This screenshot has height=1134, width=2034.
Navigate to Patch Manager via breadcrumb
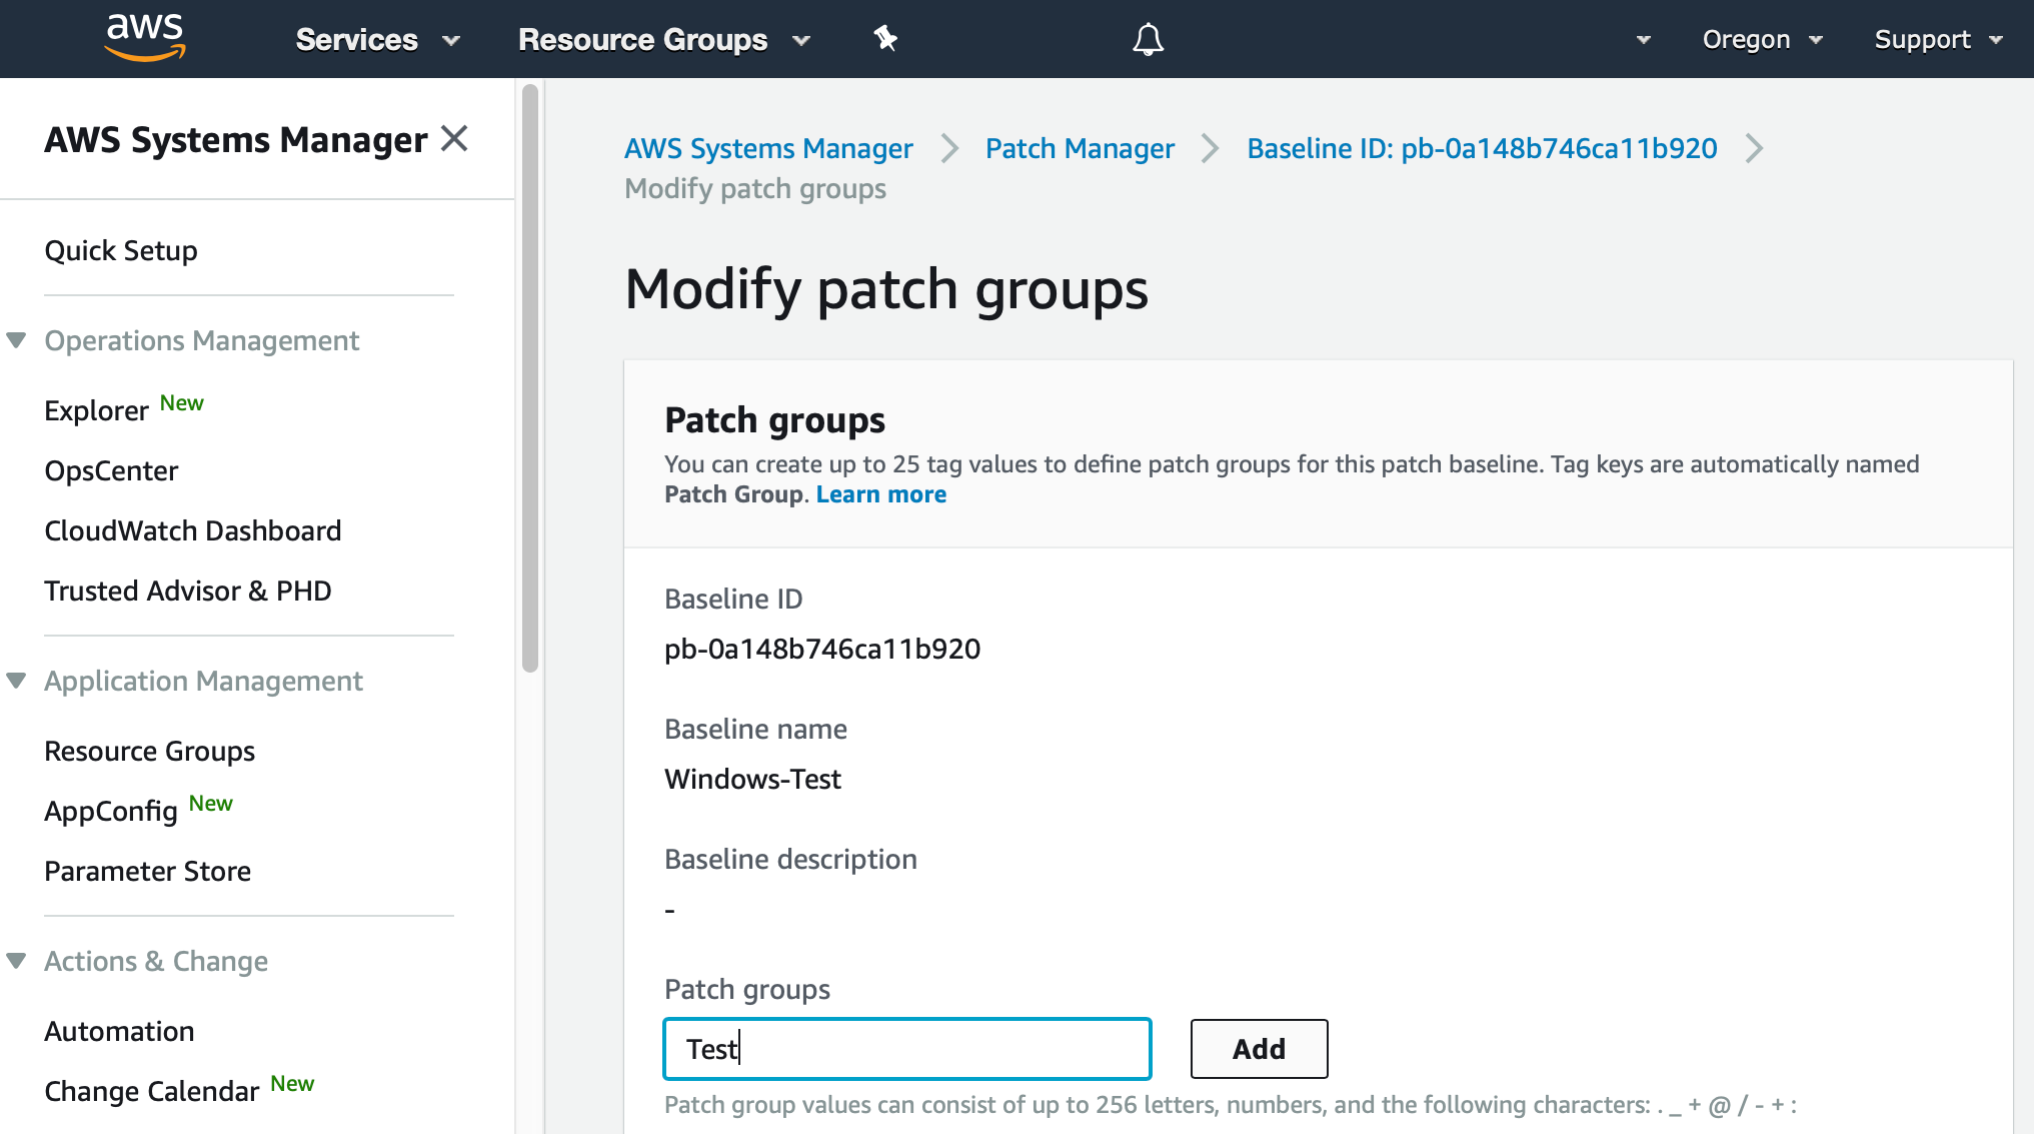[x=1079, y=148]
